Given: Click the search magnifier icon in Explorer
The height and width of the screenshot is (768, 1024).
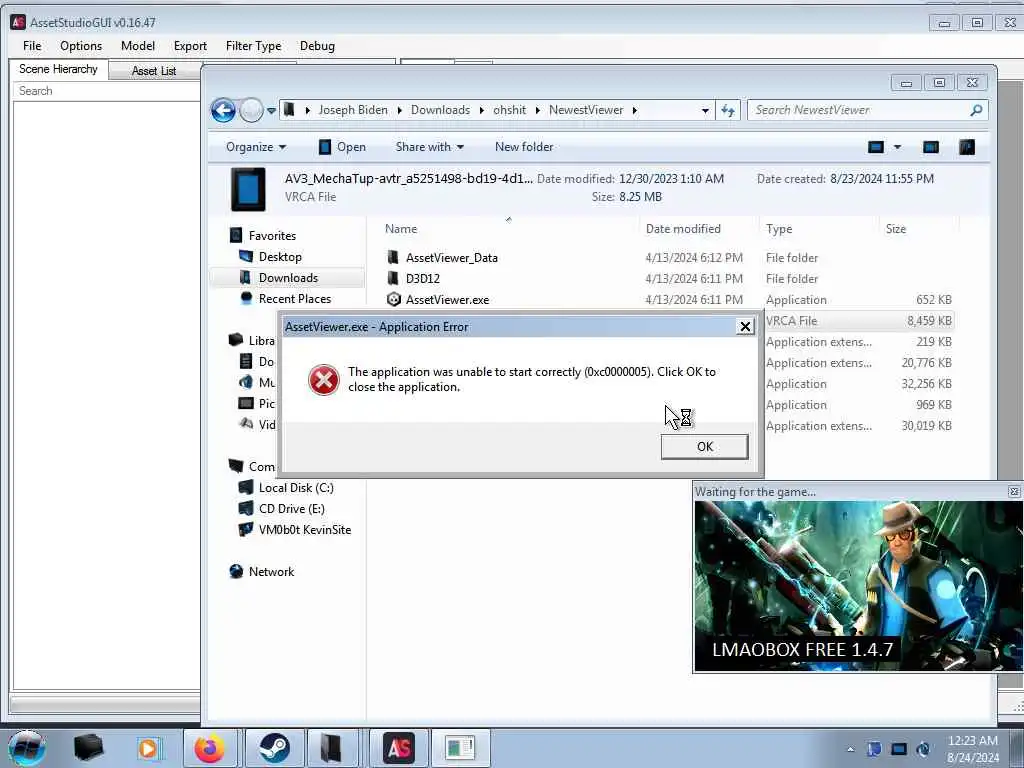Looking at the screenshot, I should (976, 110).
